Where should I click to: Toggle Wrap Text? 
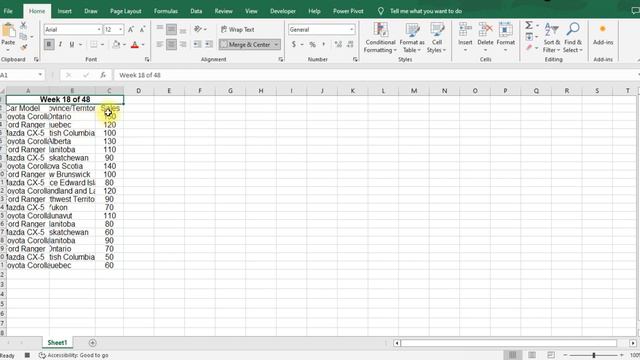coord(238,29)
